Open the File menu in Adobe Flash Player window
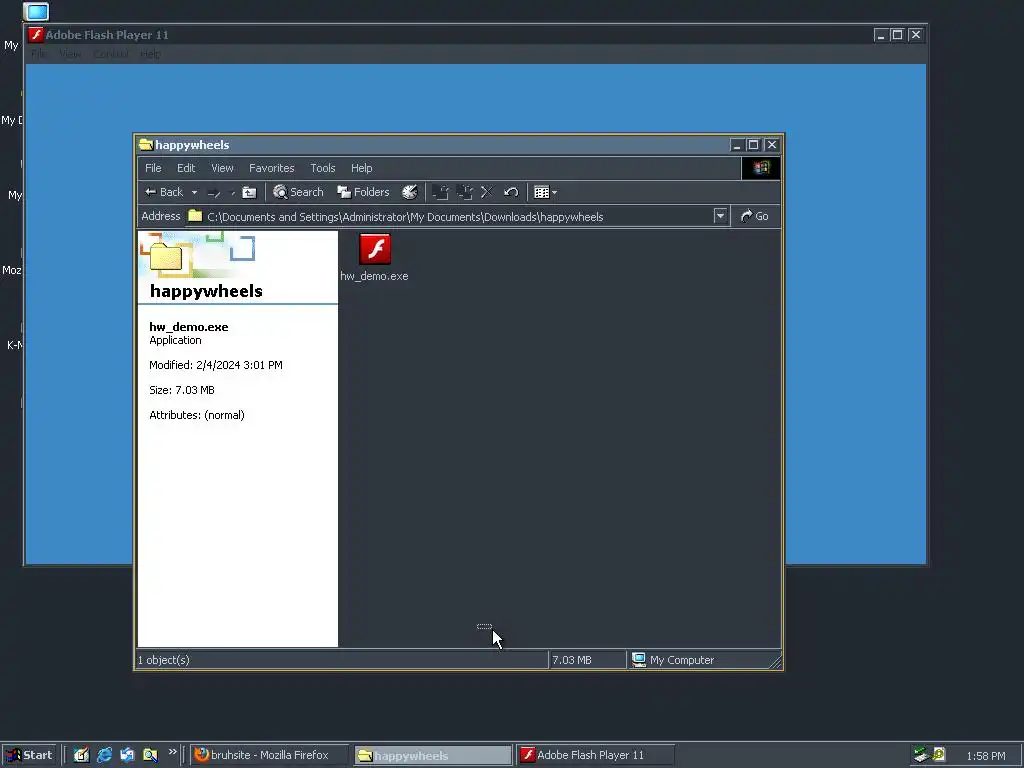This screenshot has width=1024, height=768. coord(39,54)
